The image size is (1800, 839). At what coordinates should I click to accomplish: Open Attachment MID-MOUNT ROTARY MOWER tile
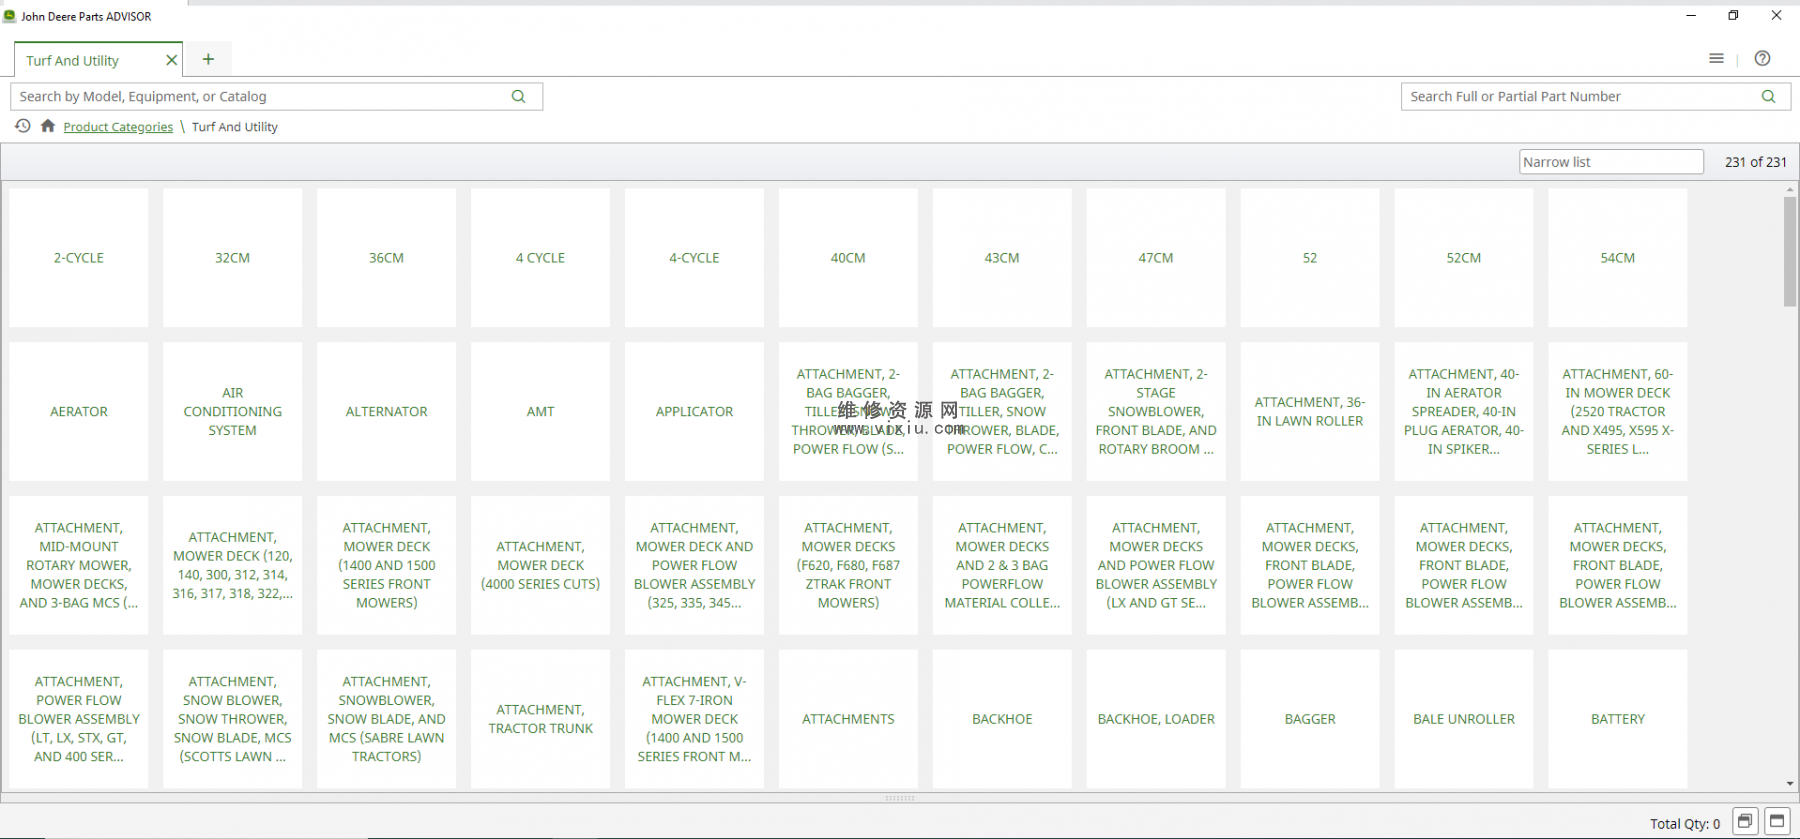pos(79,566)
